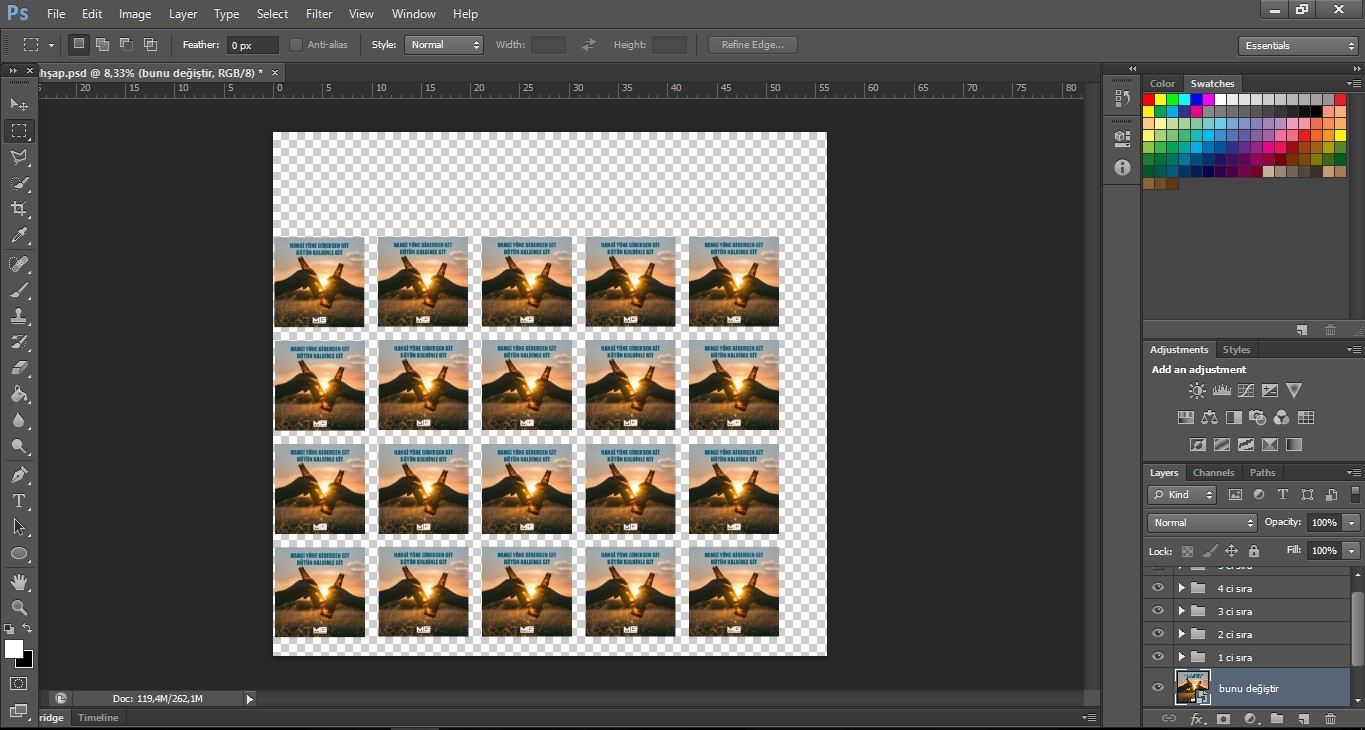Open the Image menu
This screenshot has height=730, width=1365.
(135, 14)
